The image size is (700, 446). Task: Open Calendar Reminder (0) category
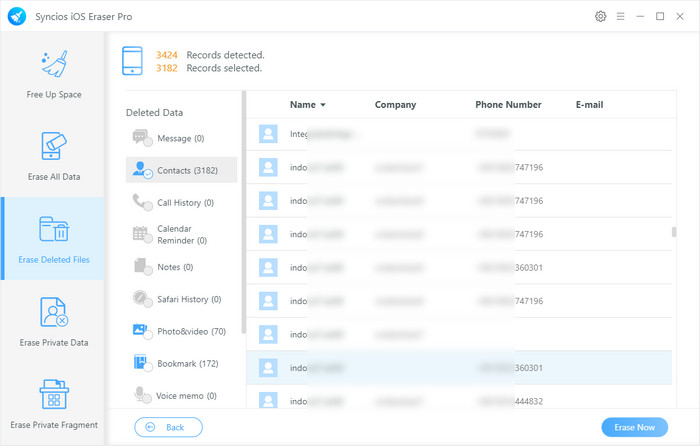click(x=181, y=234)
